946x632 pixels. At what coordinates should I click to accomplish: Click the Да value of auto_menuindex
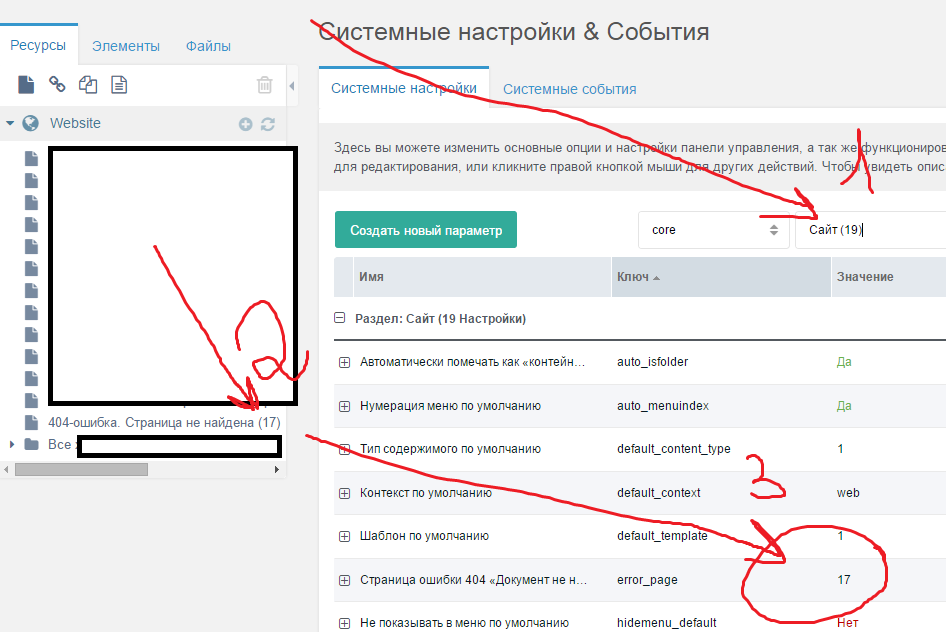click(844, 406)
